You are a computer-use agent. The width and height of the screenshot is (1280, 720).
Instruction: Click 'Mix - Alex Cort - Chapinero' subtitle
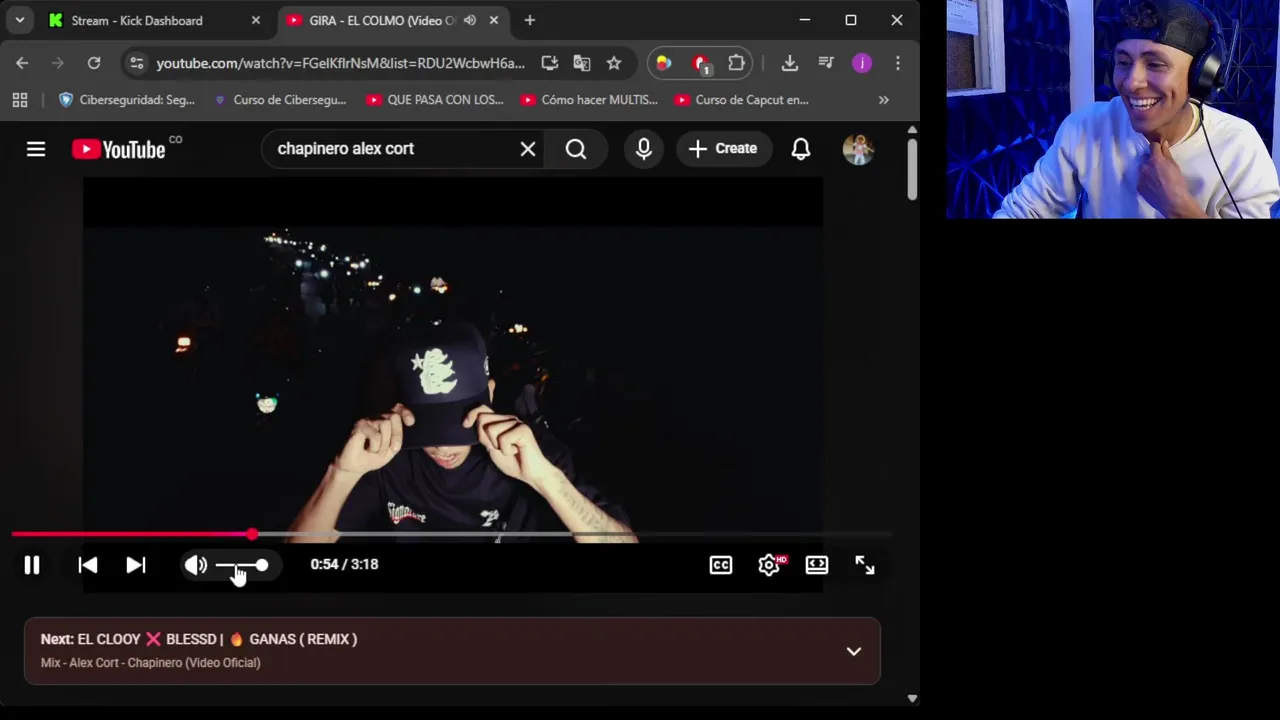click(x=151, y=663)
